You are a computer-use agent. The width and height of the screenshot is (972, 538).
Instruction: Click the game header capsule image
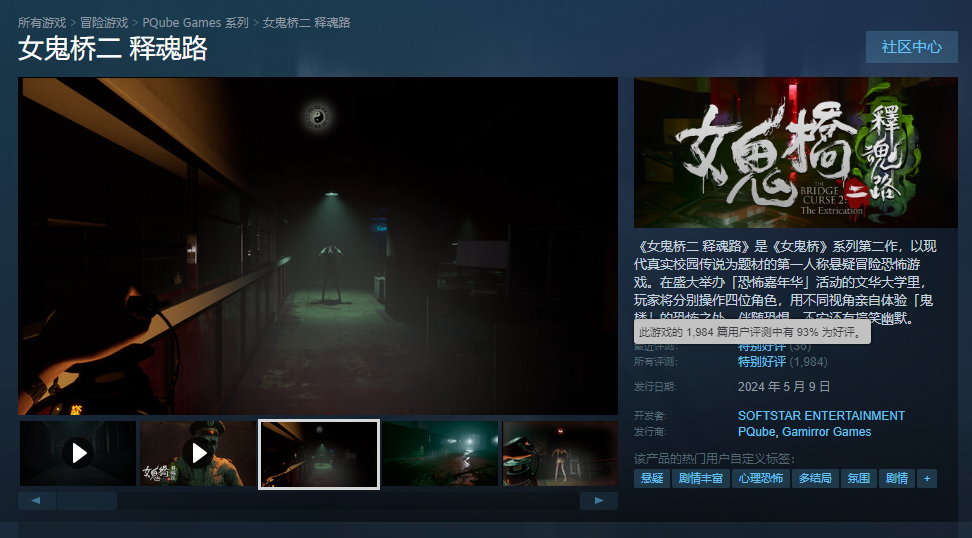[x=796, y=152]
